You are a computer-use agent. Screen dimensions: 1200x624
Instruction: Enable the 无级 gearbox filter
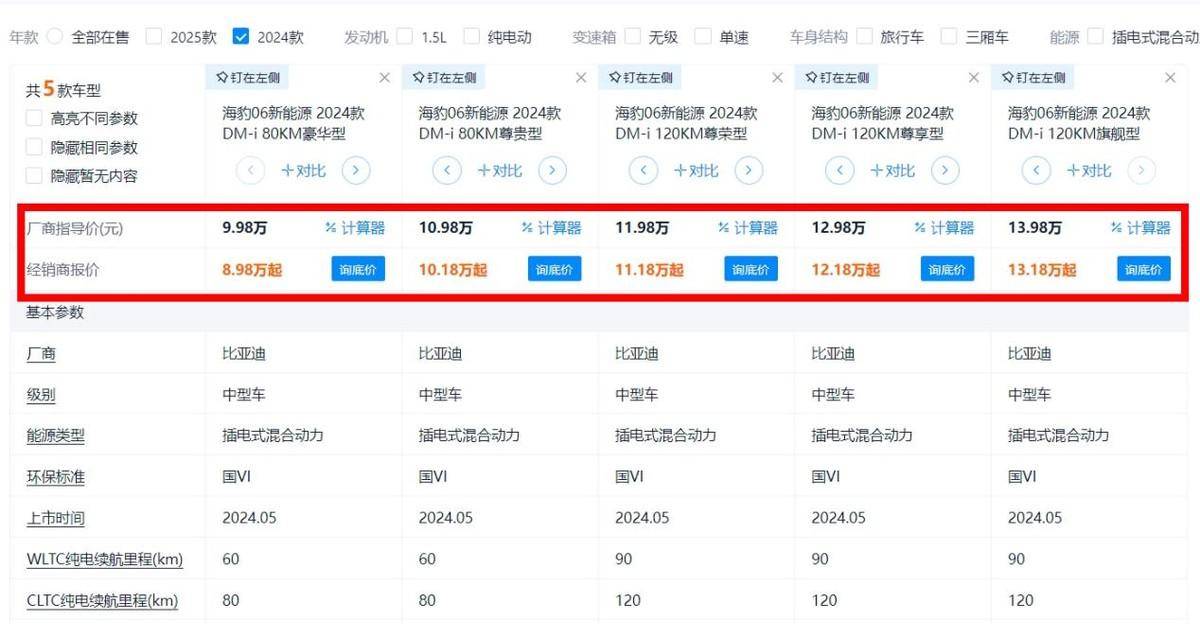tap(632, 37)
